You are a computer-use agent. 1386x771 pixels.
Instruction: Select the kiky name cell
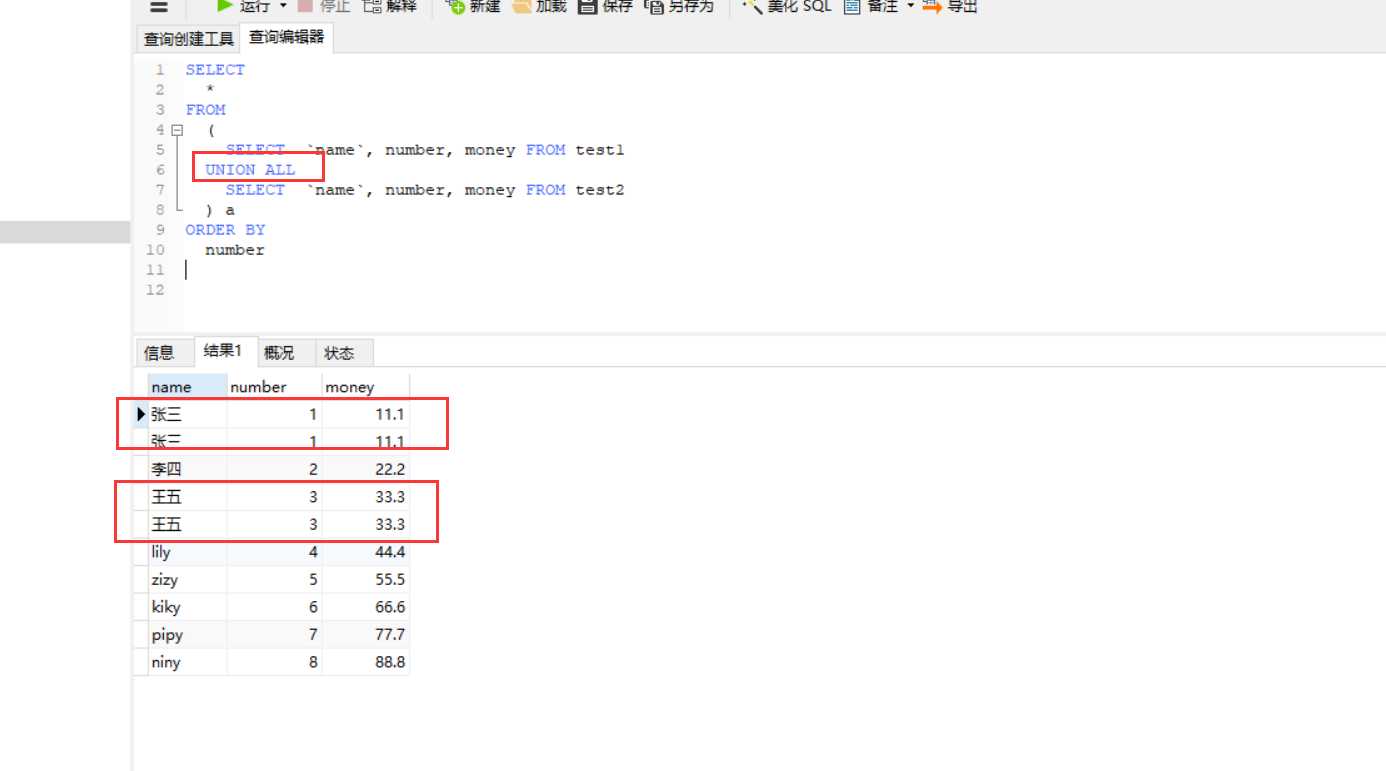187,607
